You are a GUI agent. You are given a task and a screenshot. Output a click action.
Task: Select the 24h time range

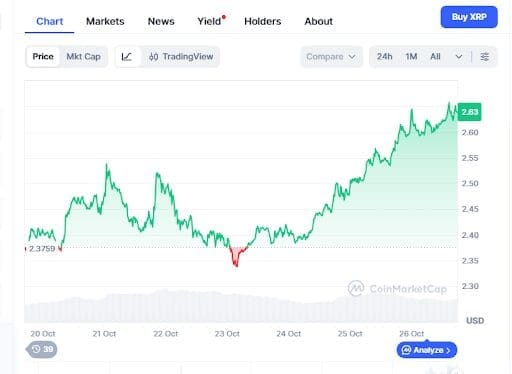pyautogui.click(x=384, y=57)
